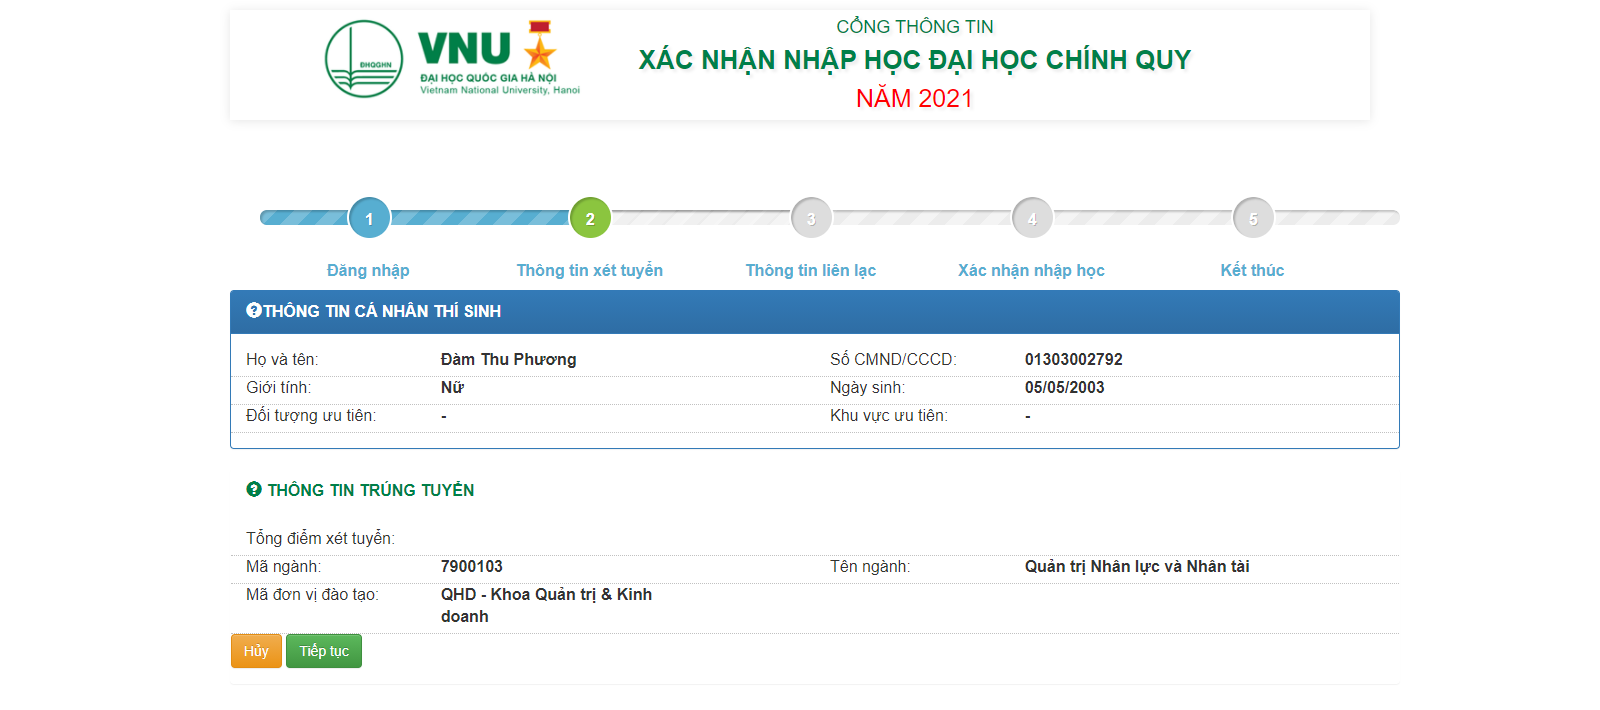Click the Đối tượng ưu tiên label
This screenshot has width=1600, height=710.
tap(311, 415)
